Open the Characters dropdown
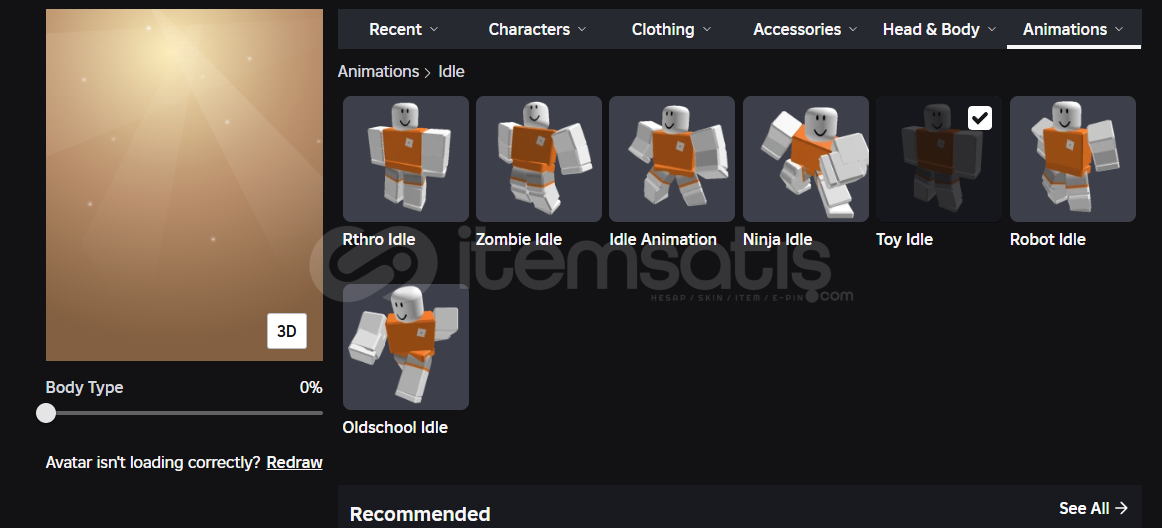This screenshot has width=1162, height=528. pyautogui.click(x=537, y=30)
